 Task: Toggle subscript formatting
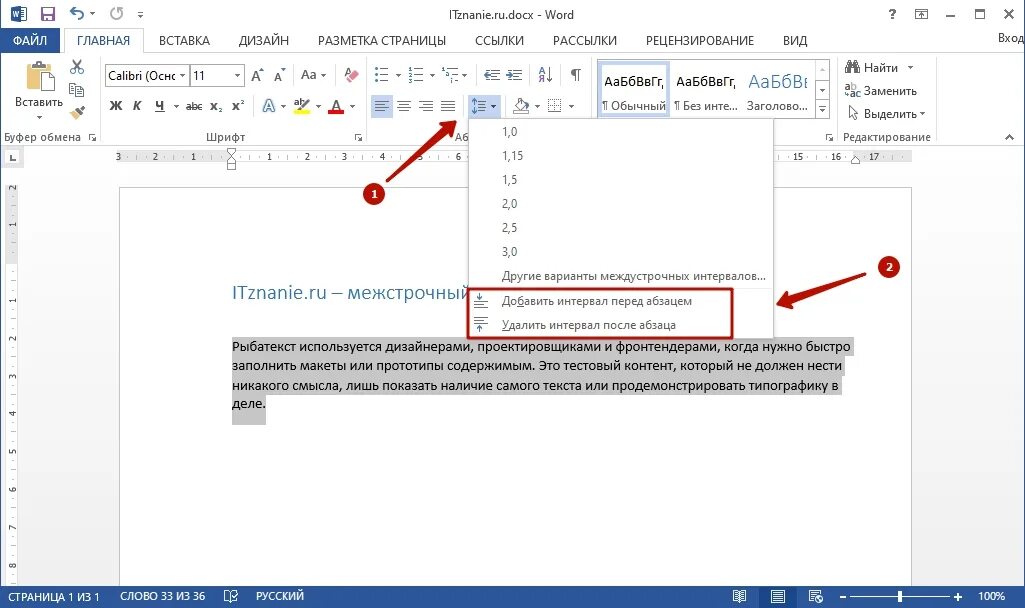click(216, 106)
